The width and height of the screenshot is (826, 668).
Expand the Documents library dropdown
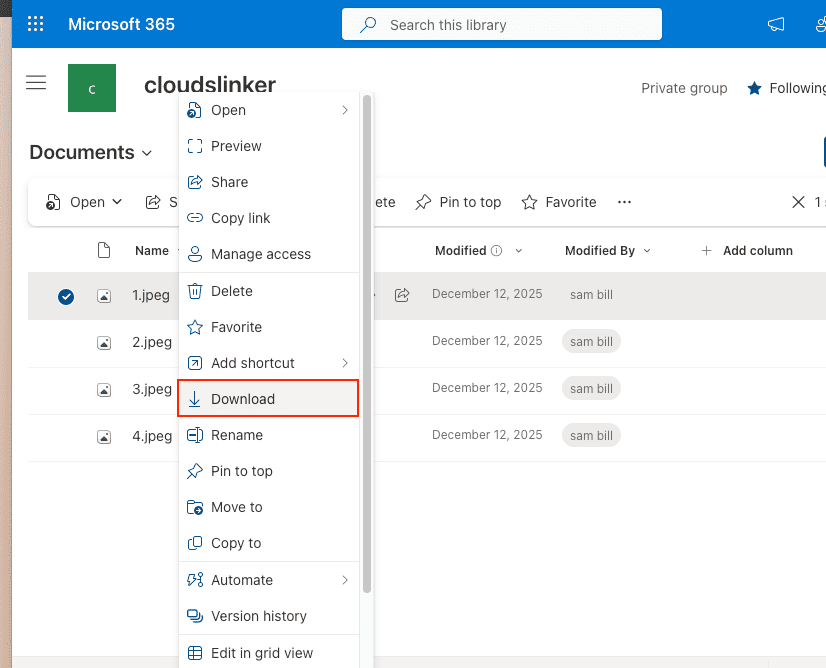147,153
